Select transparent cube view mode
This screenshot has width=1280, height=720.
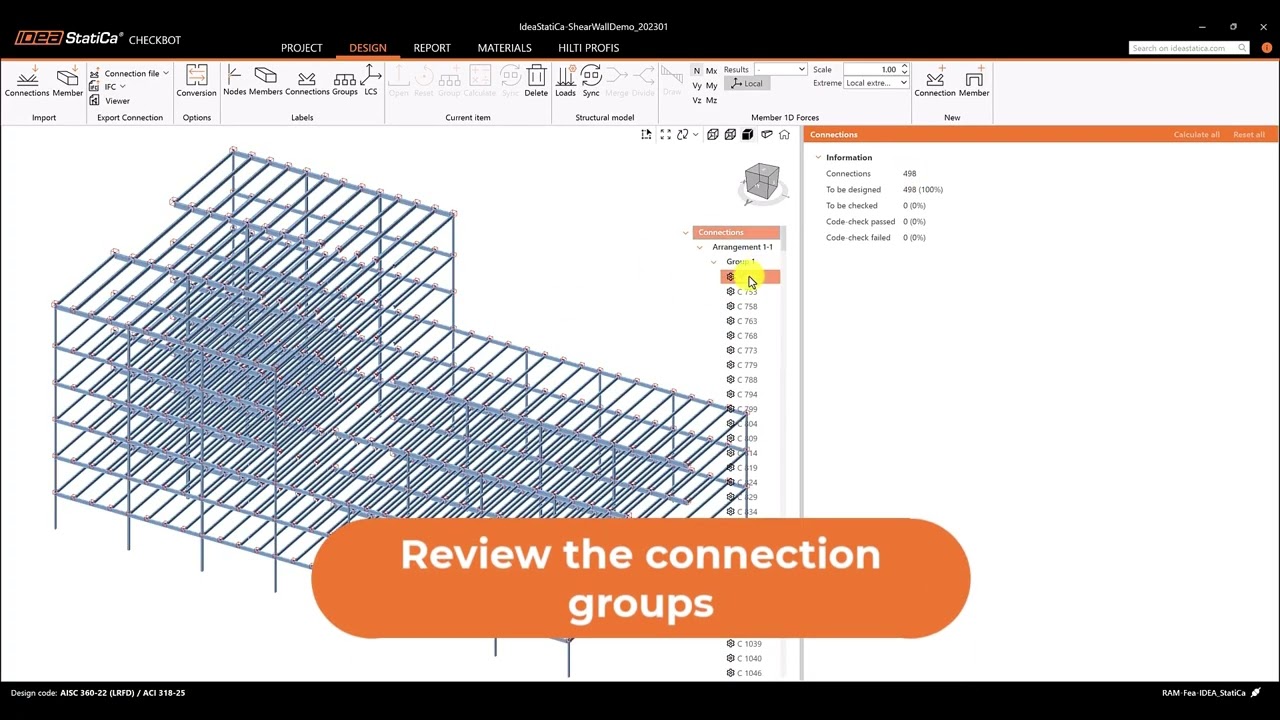(730, 135)
